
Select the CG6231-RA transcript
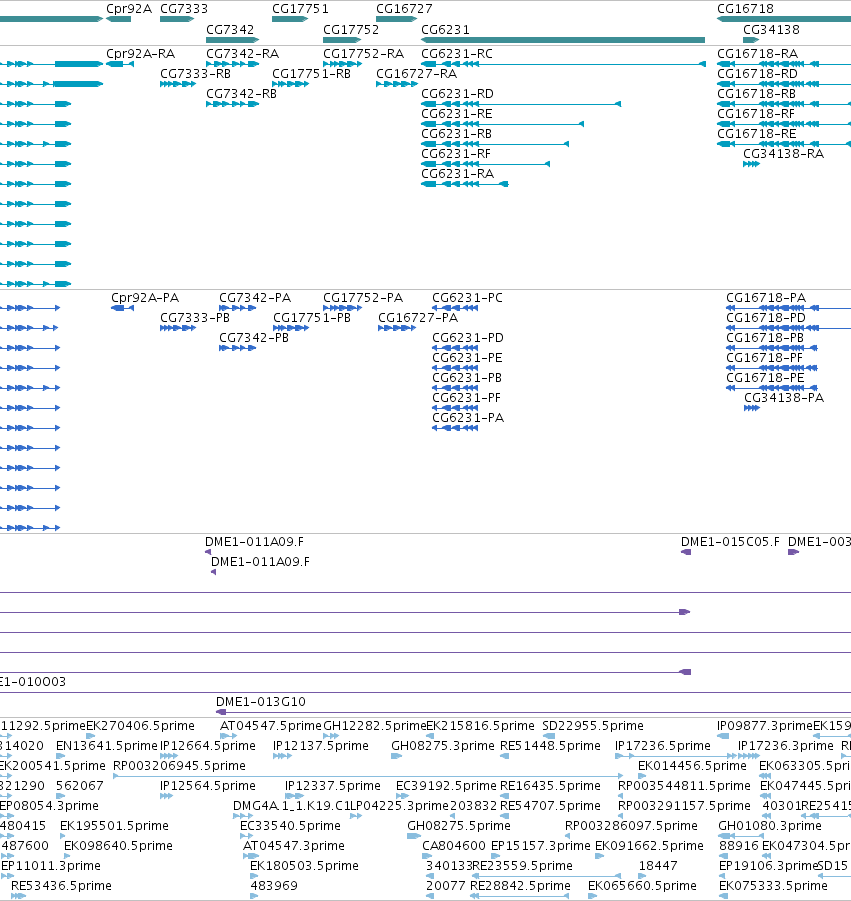[457, 174]
